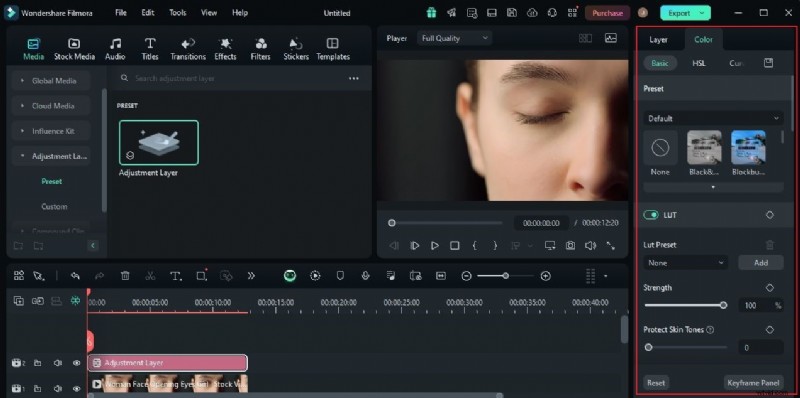This screenshot has height=398, width=800.
Task: Open the video scopes icon in player
Action: 610,38
